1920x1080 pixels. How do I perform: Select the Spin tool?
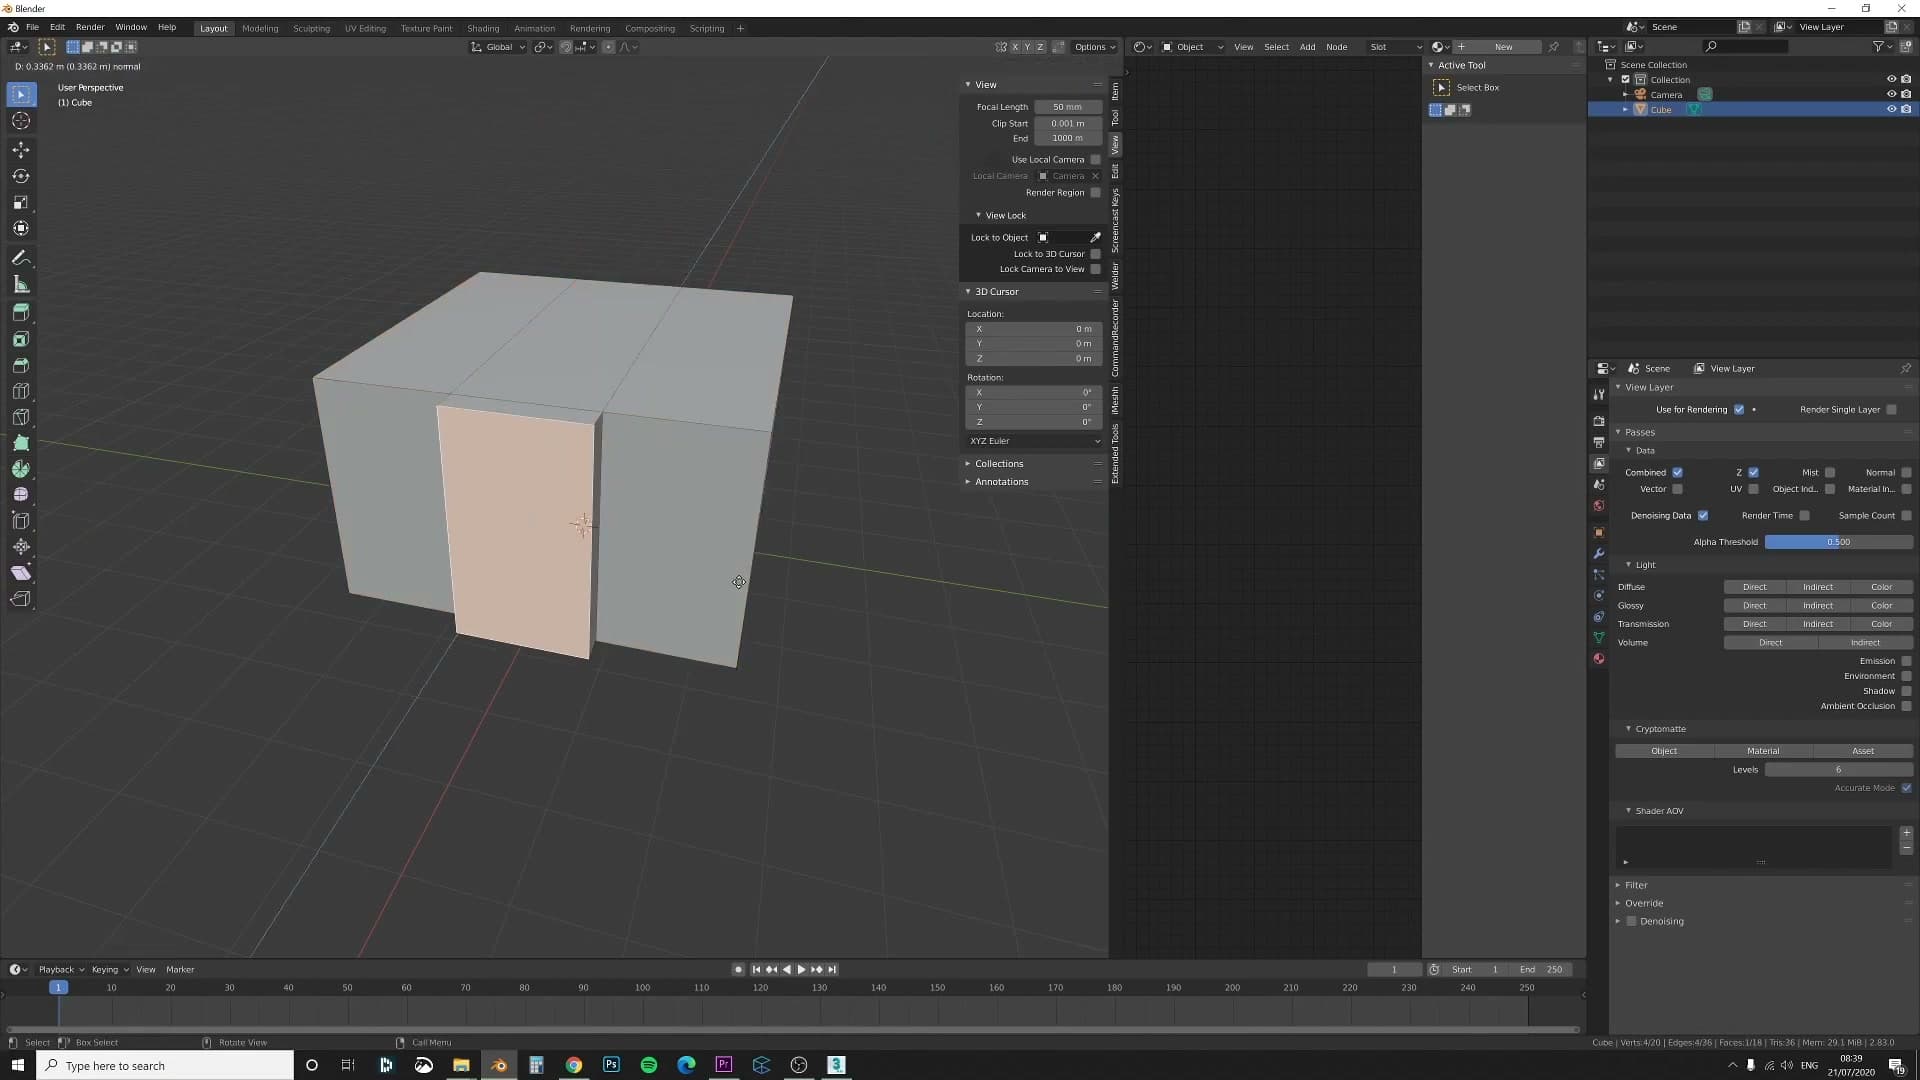click(21, 469)
